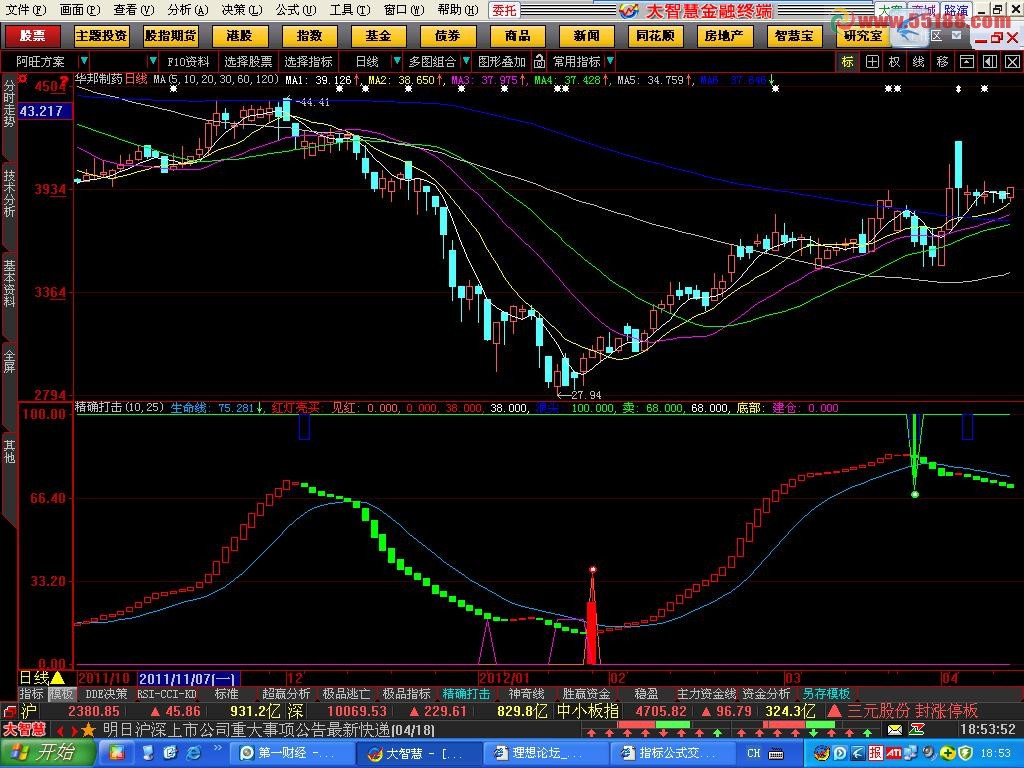Click the blue rectangle marker near April
The width and height of the screenshot is (1024, 768).
coord(967,426)
